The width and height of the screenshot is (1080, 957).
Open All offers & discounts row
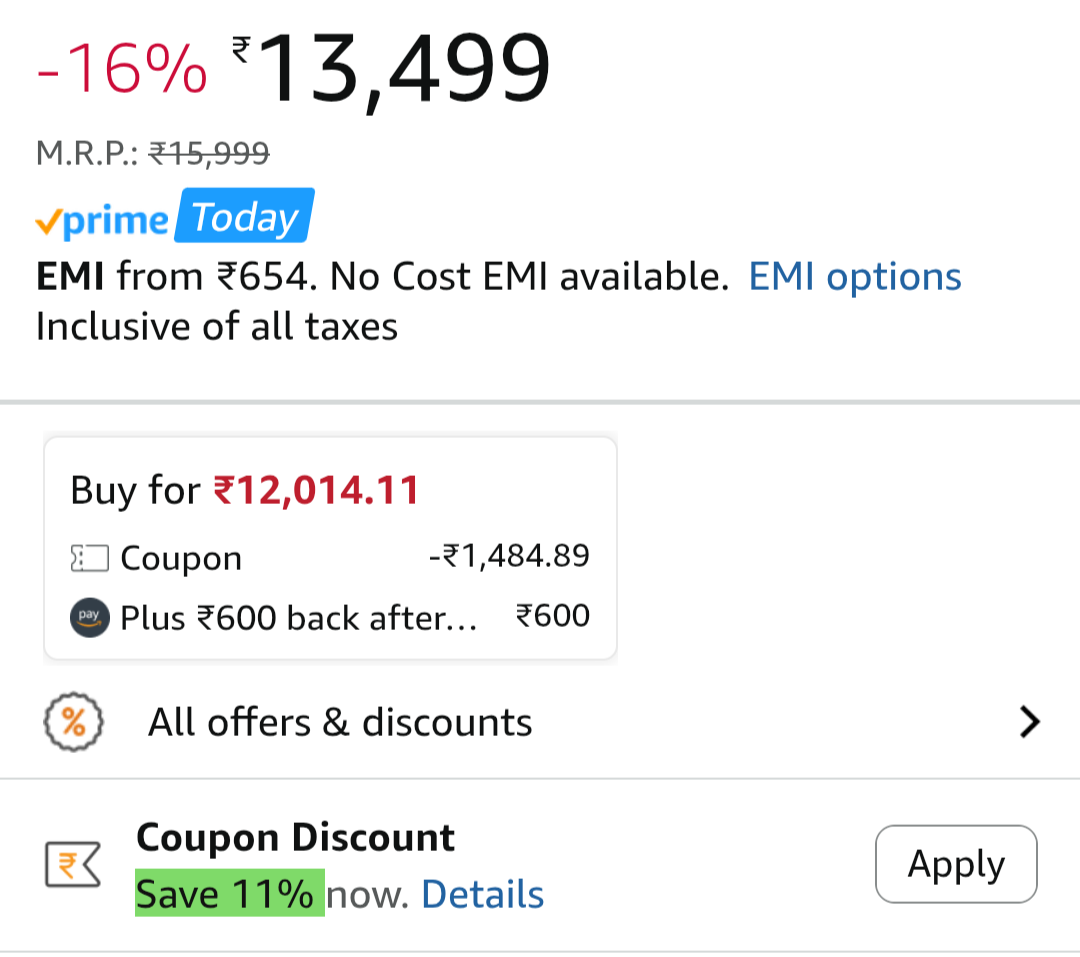pos(340,722)
